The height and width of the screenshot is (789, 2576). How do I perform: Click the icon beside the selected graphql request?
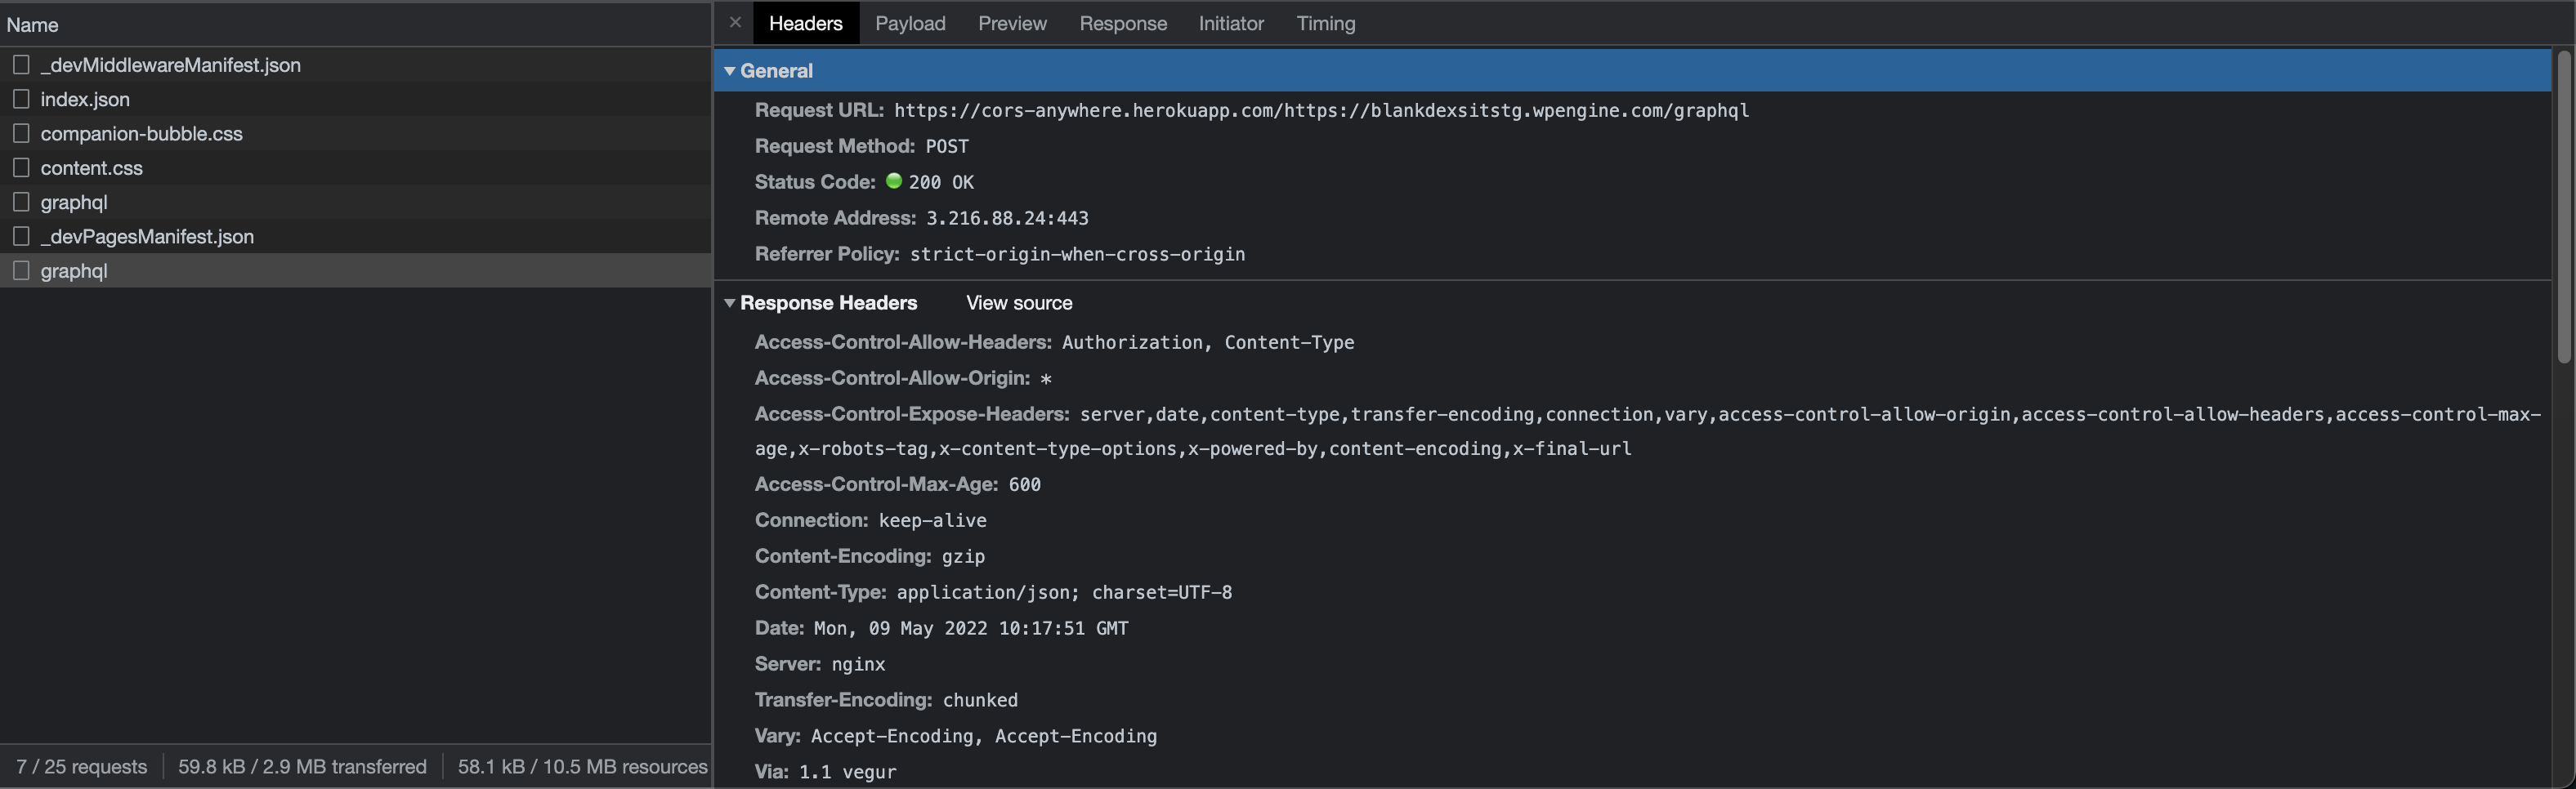(21, 270)
